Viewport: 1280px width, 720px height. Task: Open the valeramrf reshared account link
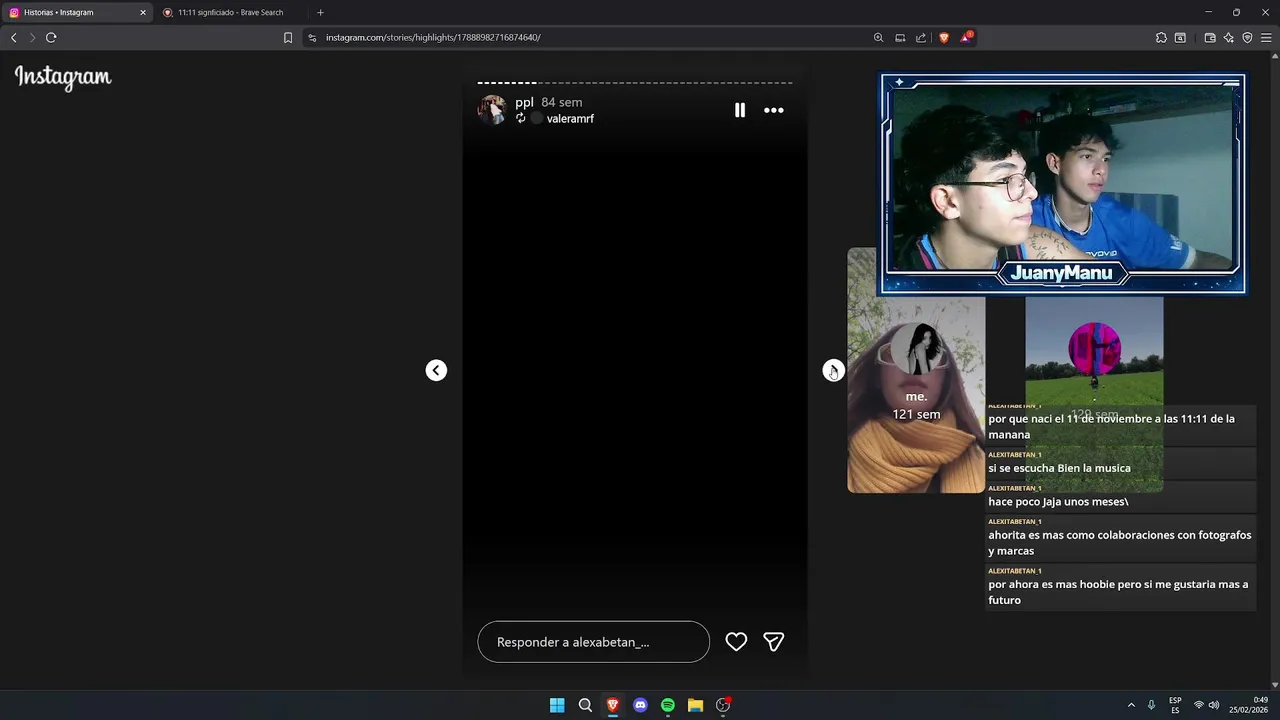[x=570, y=119]
